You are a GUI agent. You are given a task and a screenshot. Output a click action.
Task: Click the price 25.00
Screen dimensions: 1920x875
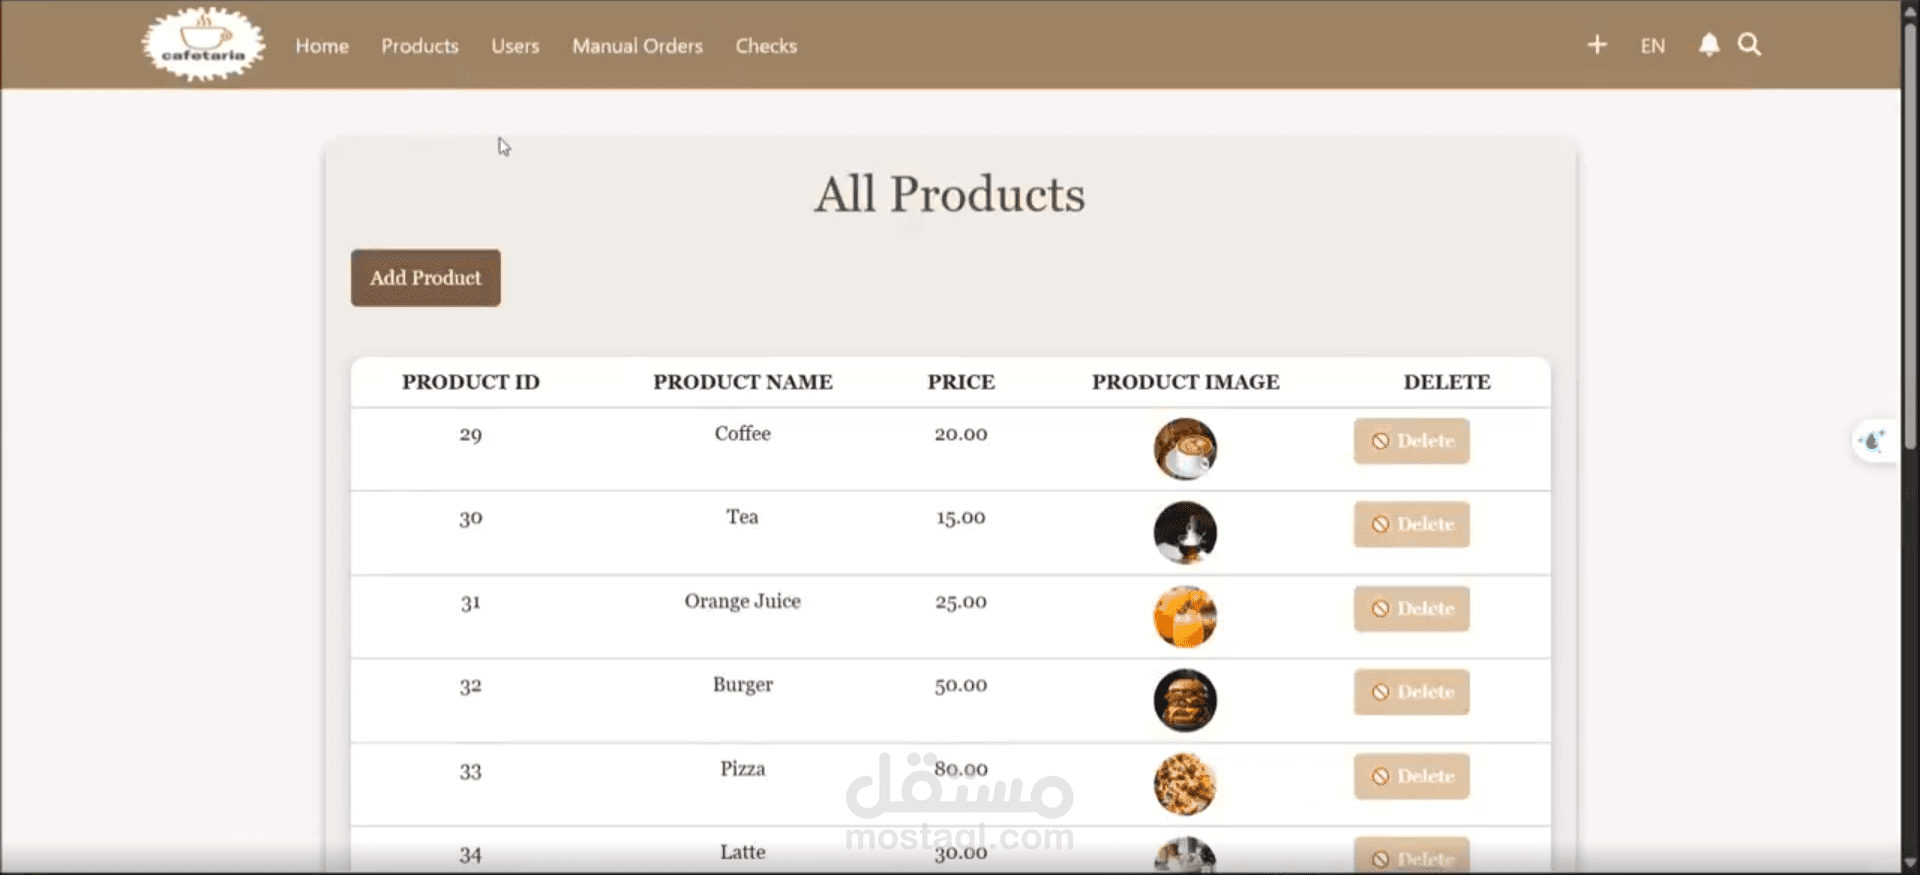(961, 602)
